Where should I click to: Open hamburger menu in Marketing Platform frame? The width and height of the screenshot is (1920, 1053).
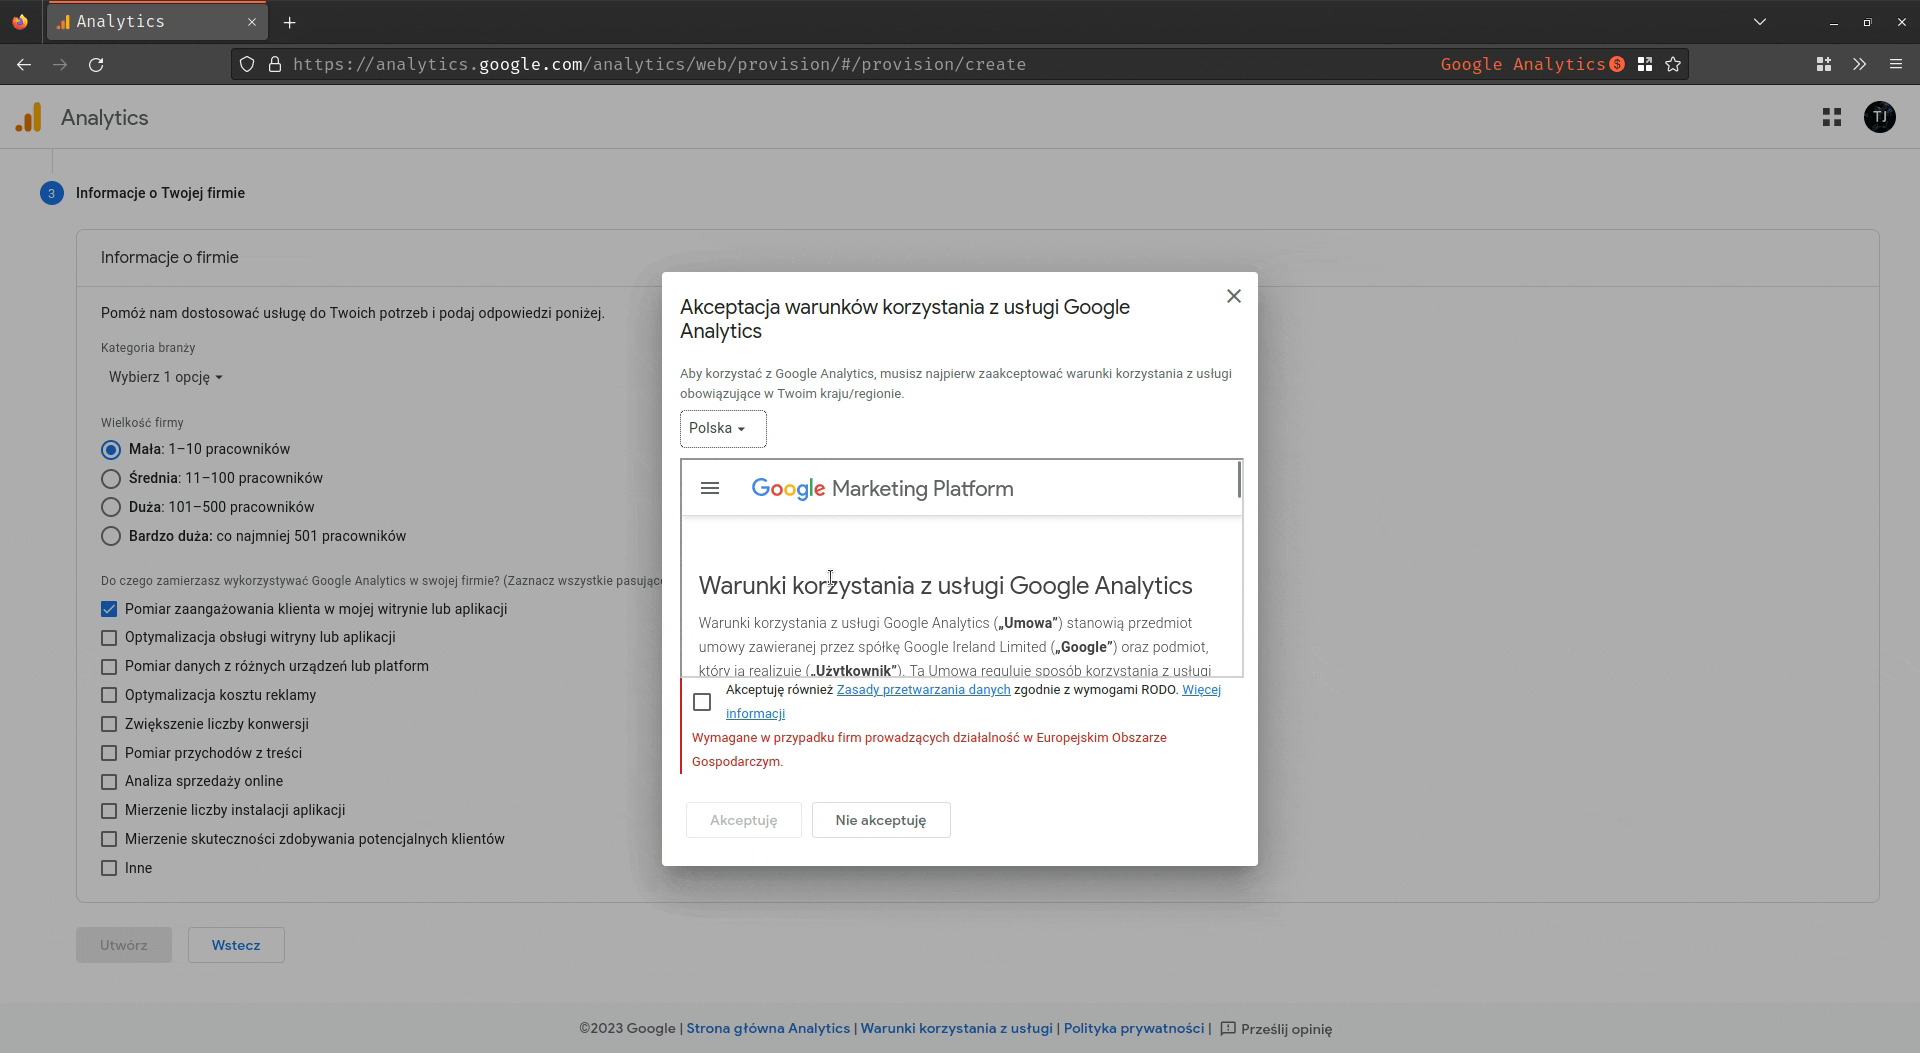coord(710,489)
